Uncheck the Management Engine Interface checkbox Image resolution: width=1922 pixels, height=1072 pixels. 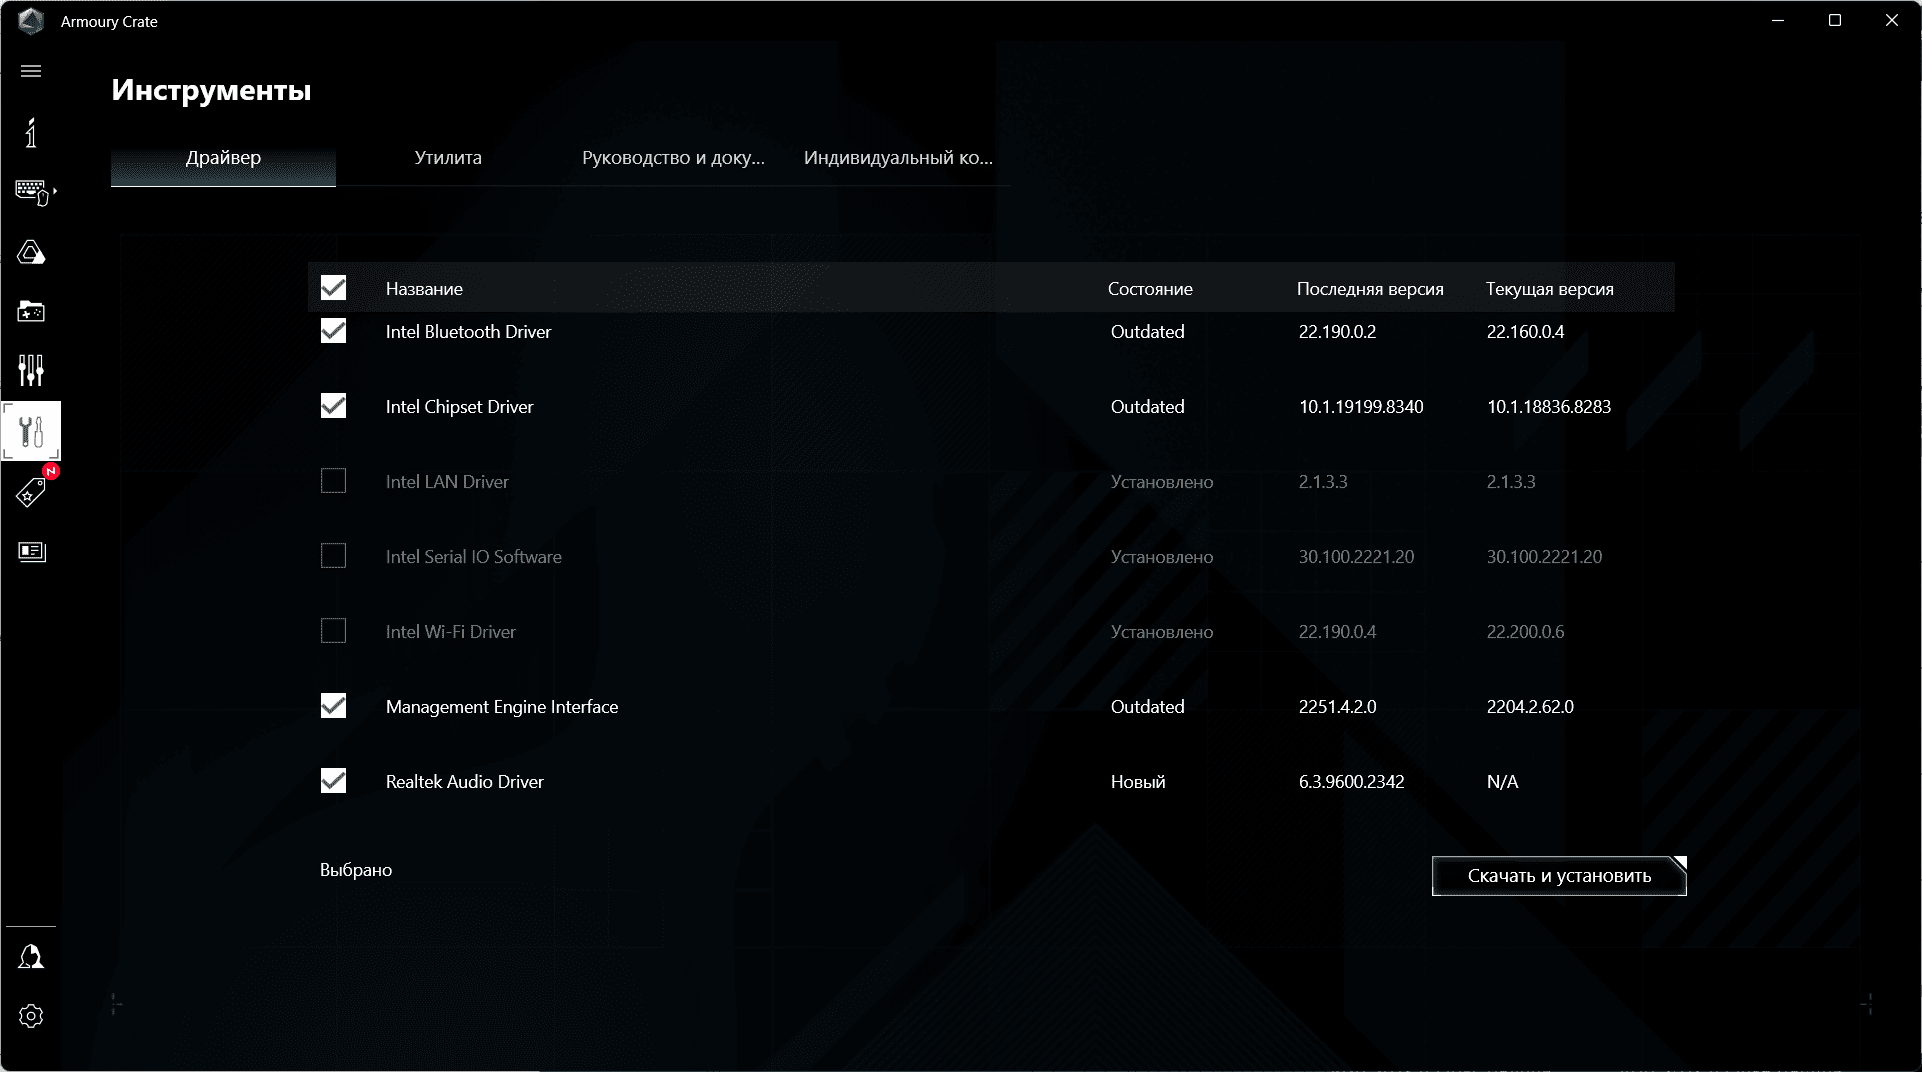tap(333, 706)
